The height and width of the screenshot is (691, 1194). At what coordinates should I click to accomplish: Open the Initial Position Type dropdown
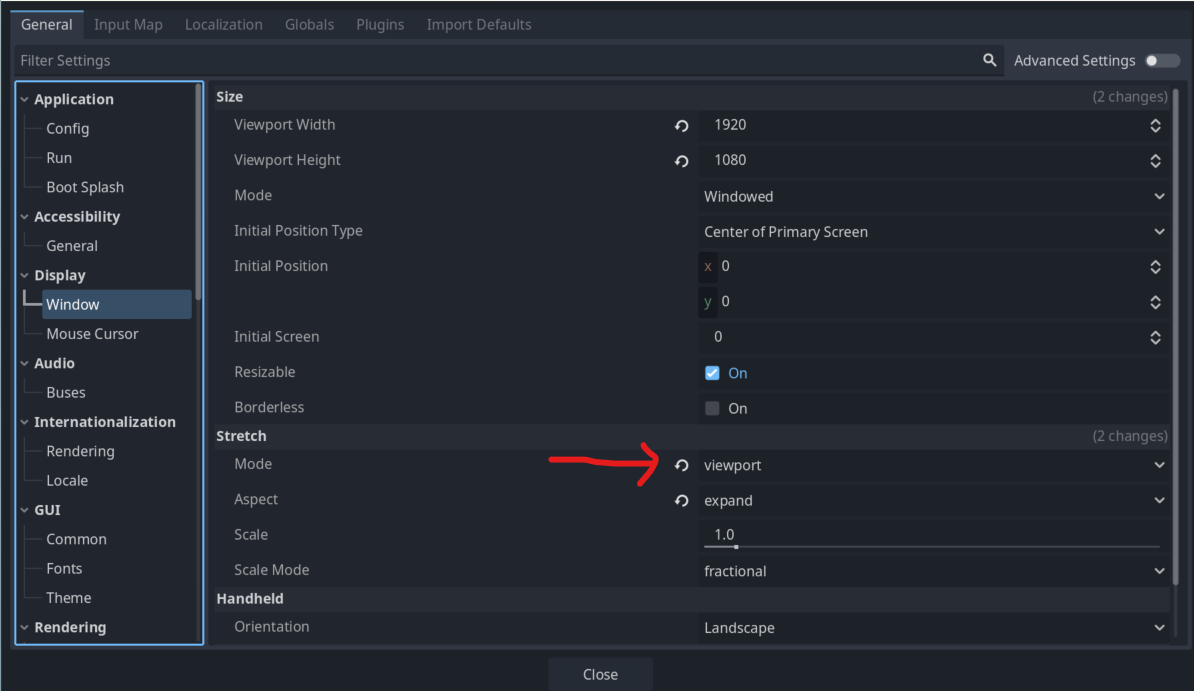[x=934, y=232]
